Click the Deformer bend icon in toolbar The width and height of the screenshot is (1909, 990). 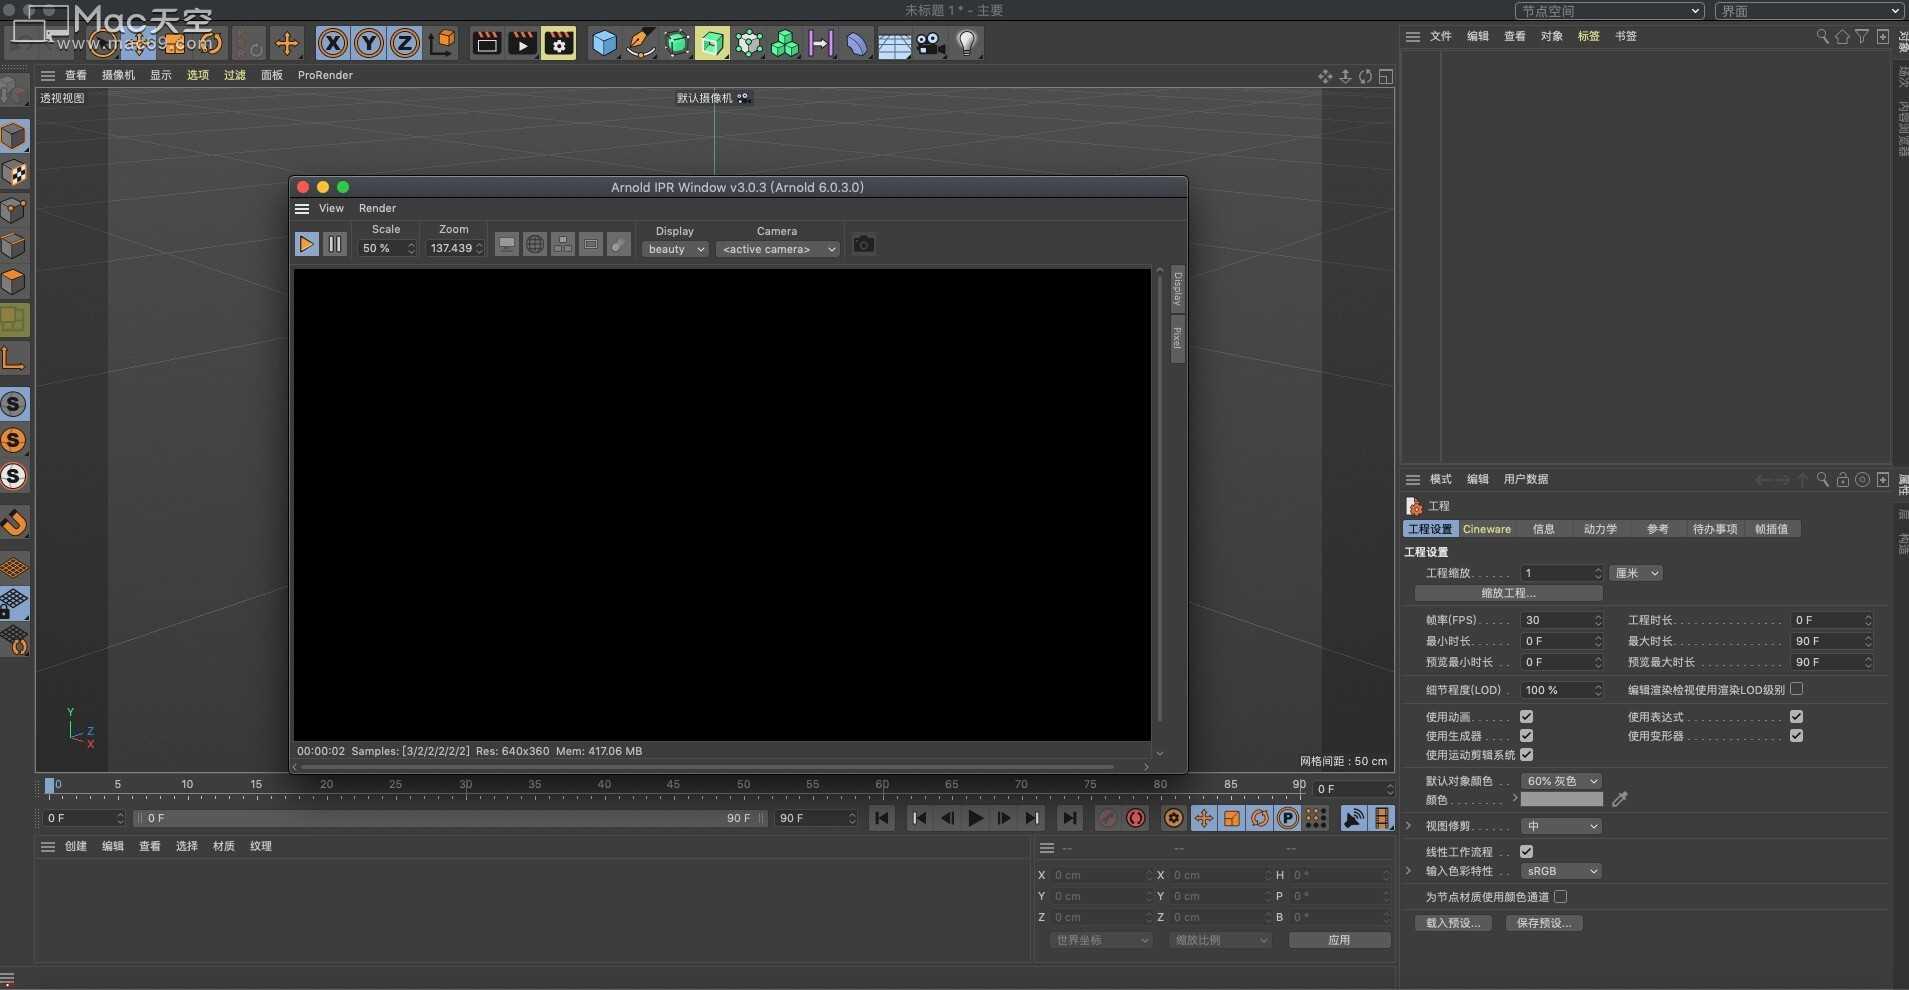(857, 43)
